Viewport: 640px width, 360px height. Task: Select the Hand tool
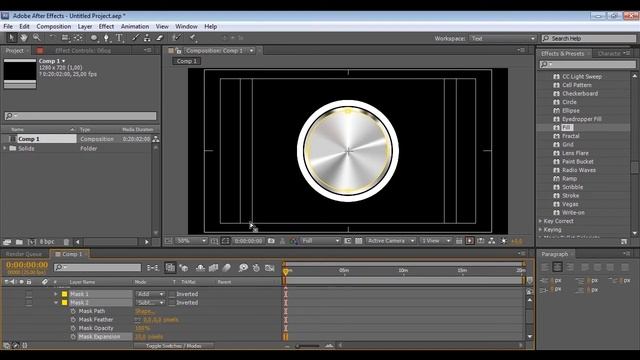point(24,38)
